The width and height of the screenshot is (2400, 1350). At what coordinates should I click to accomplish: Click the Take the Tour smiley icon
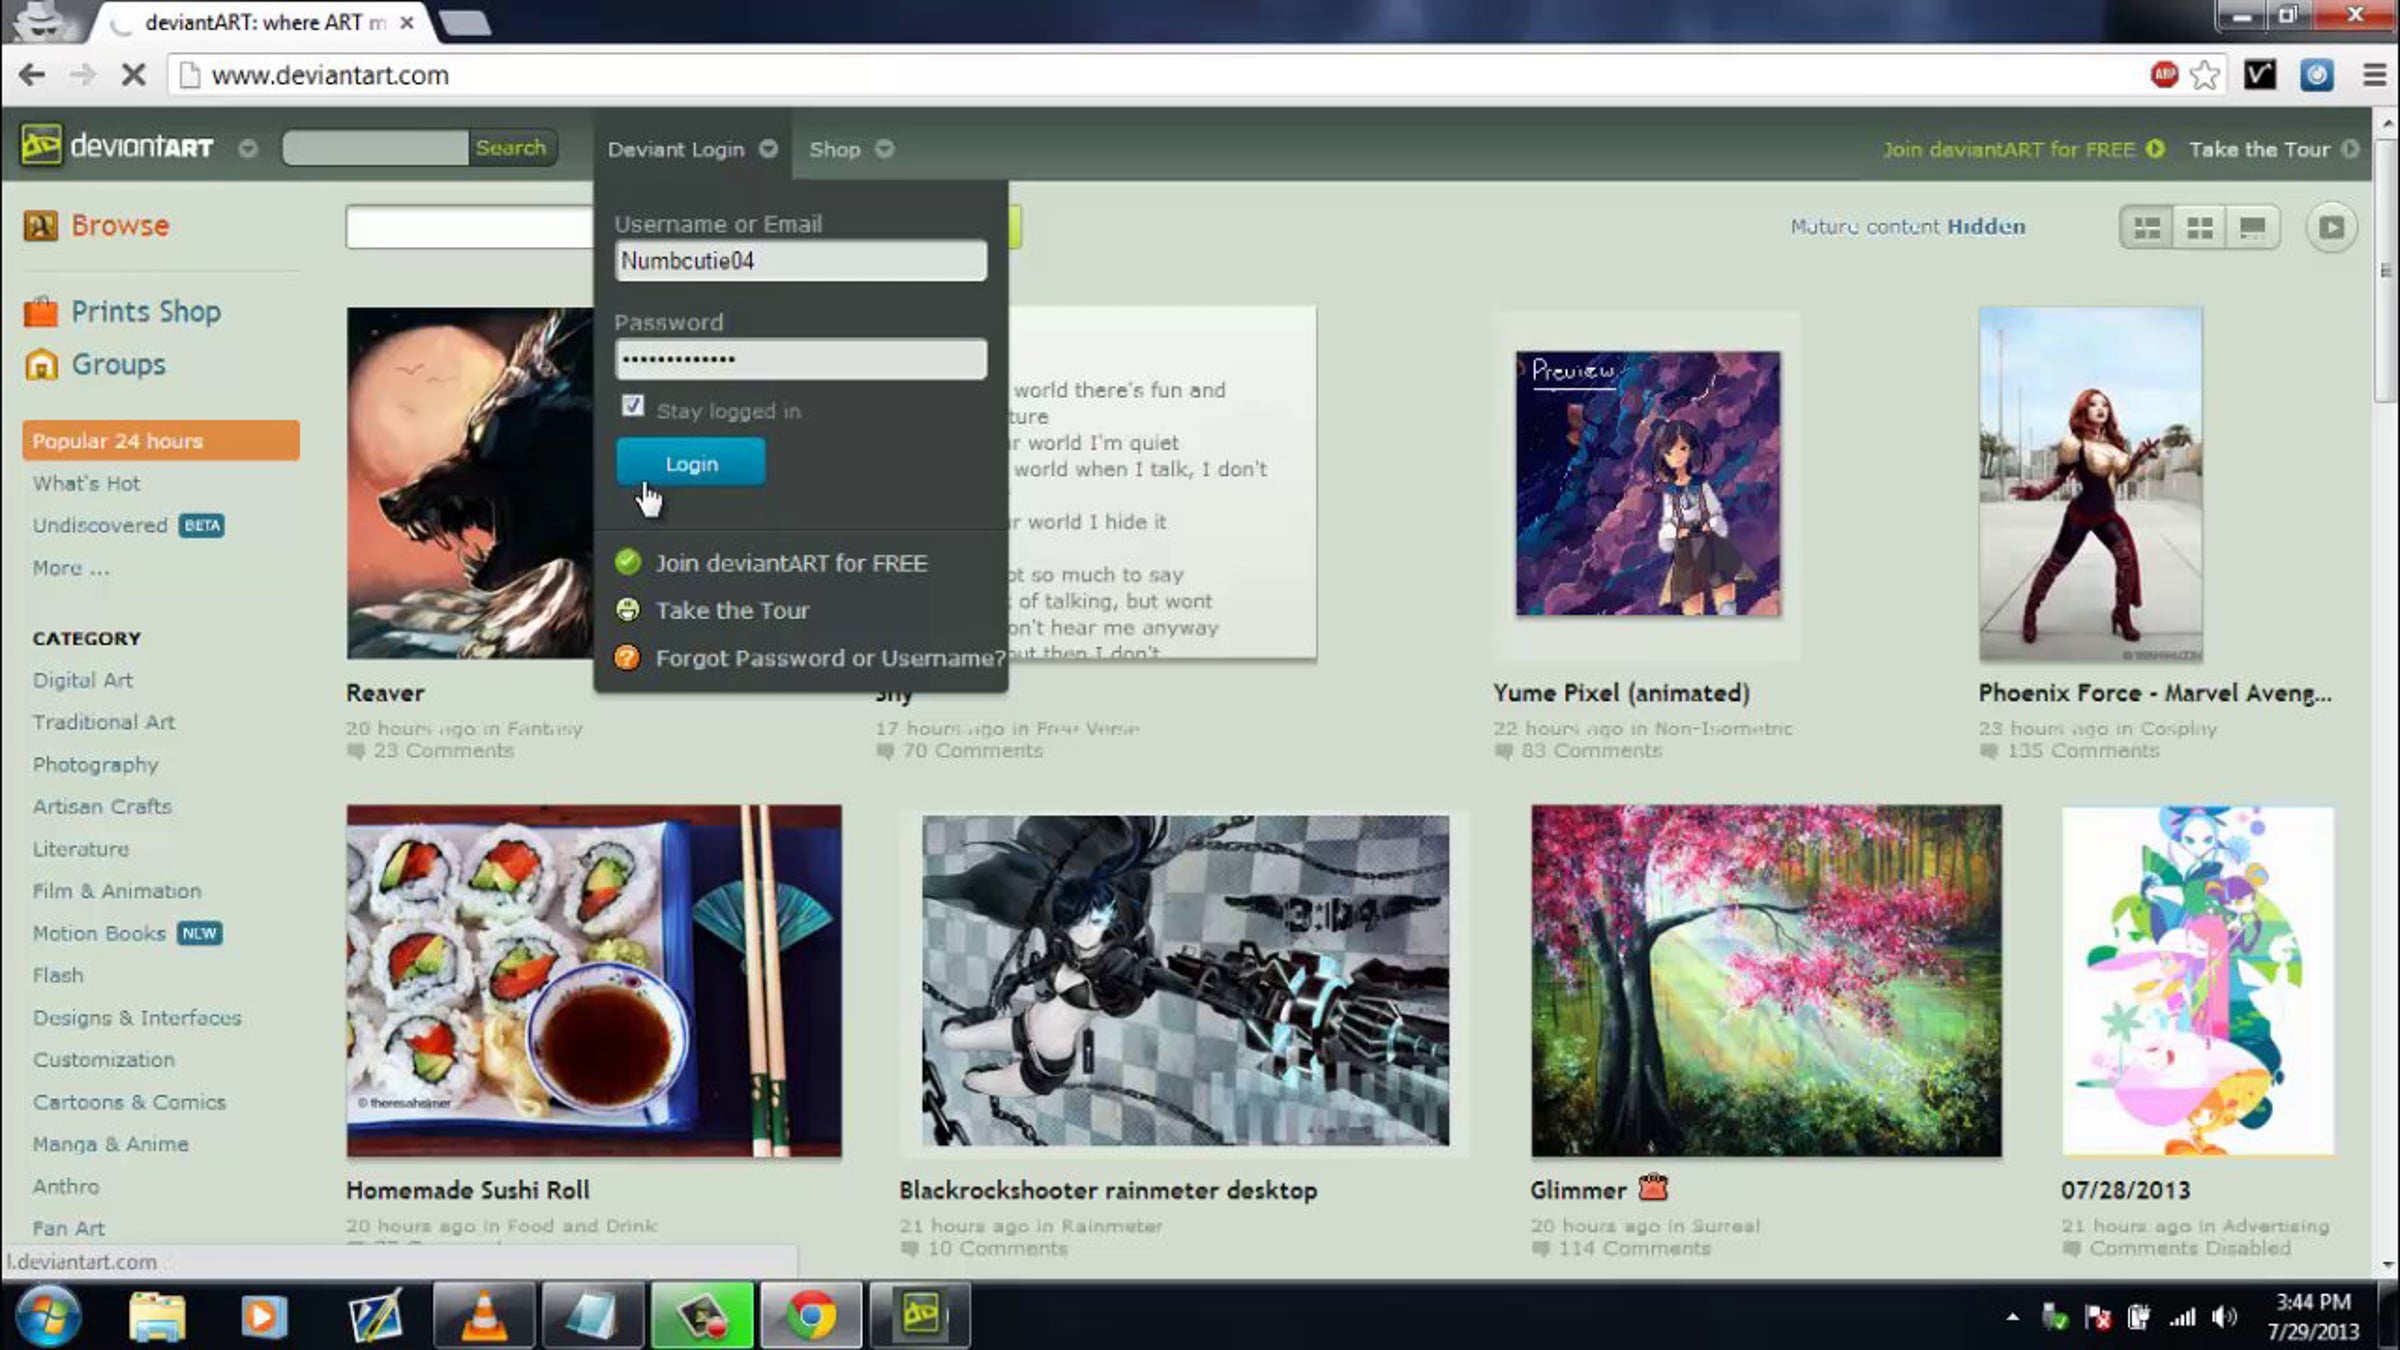click(x=628, y=610)
